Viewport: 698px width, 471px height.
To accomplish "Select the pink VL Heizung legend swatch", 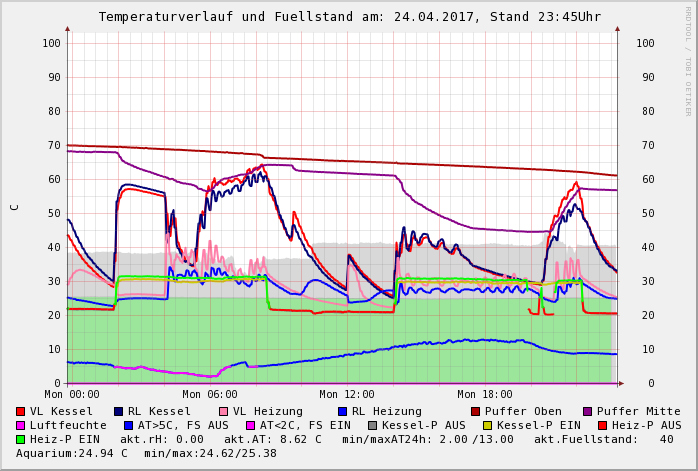I will pos(222,411).
